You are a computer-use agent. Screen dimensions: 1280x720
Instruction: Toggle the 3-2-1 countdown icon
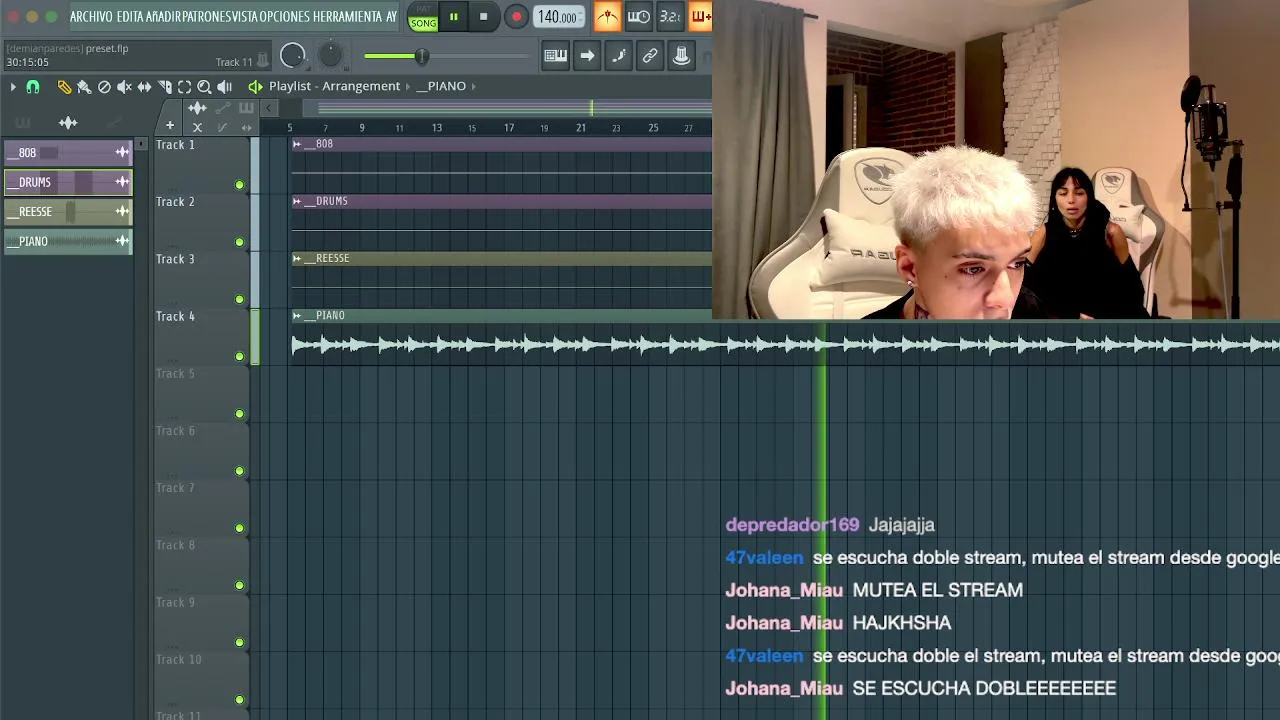point(669,16)
